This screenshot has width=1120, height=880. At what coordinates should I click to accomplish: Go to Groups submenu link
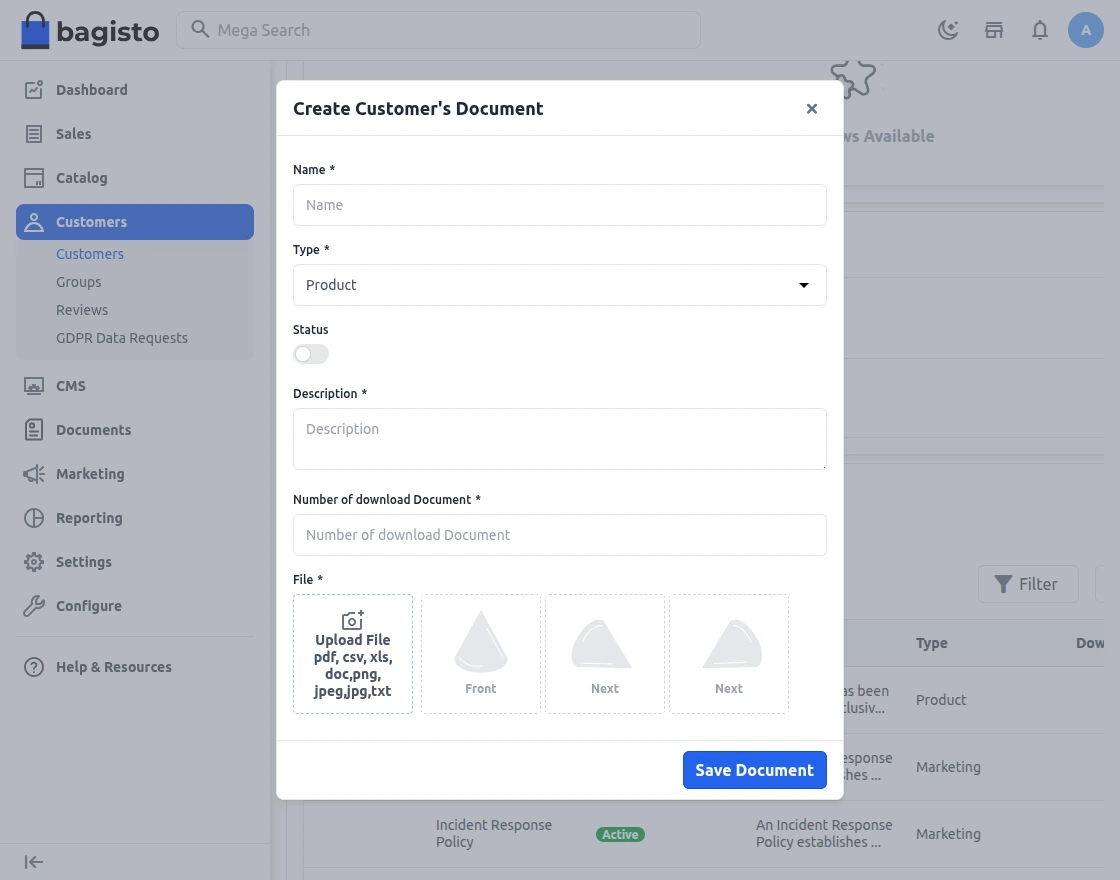(x=79, y=282)
